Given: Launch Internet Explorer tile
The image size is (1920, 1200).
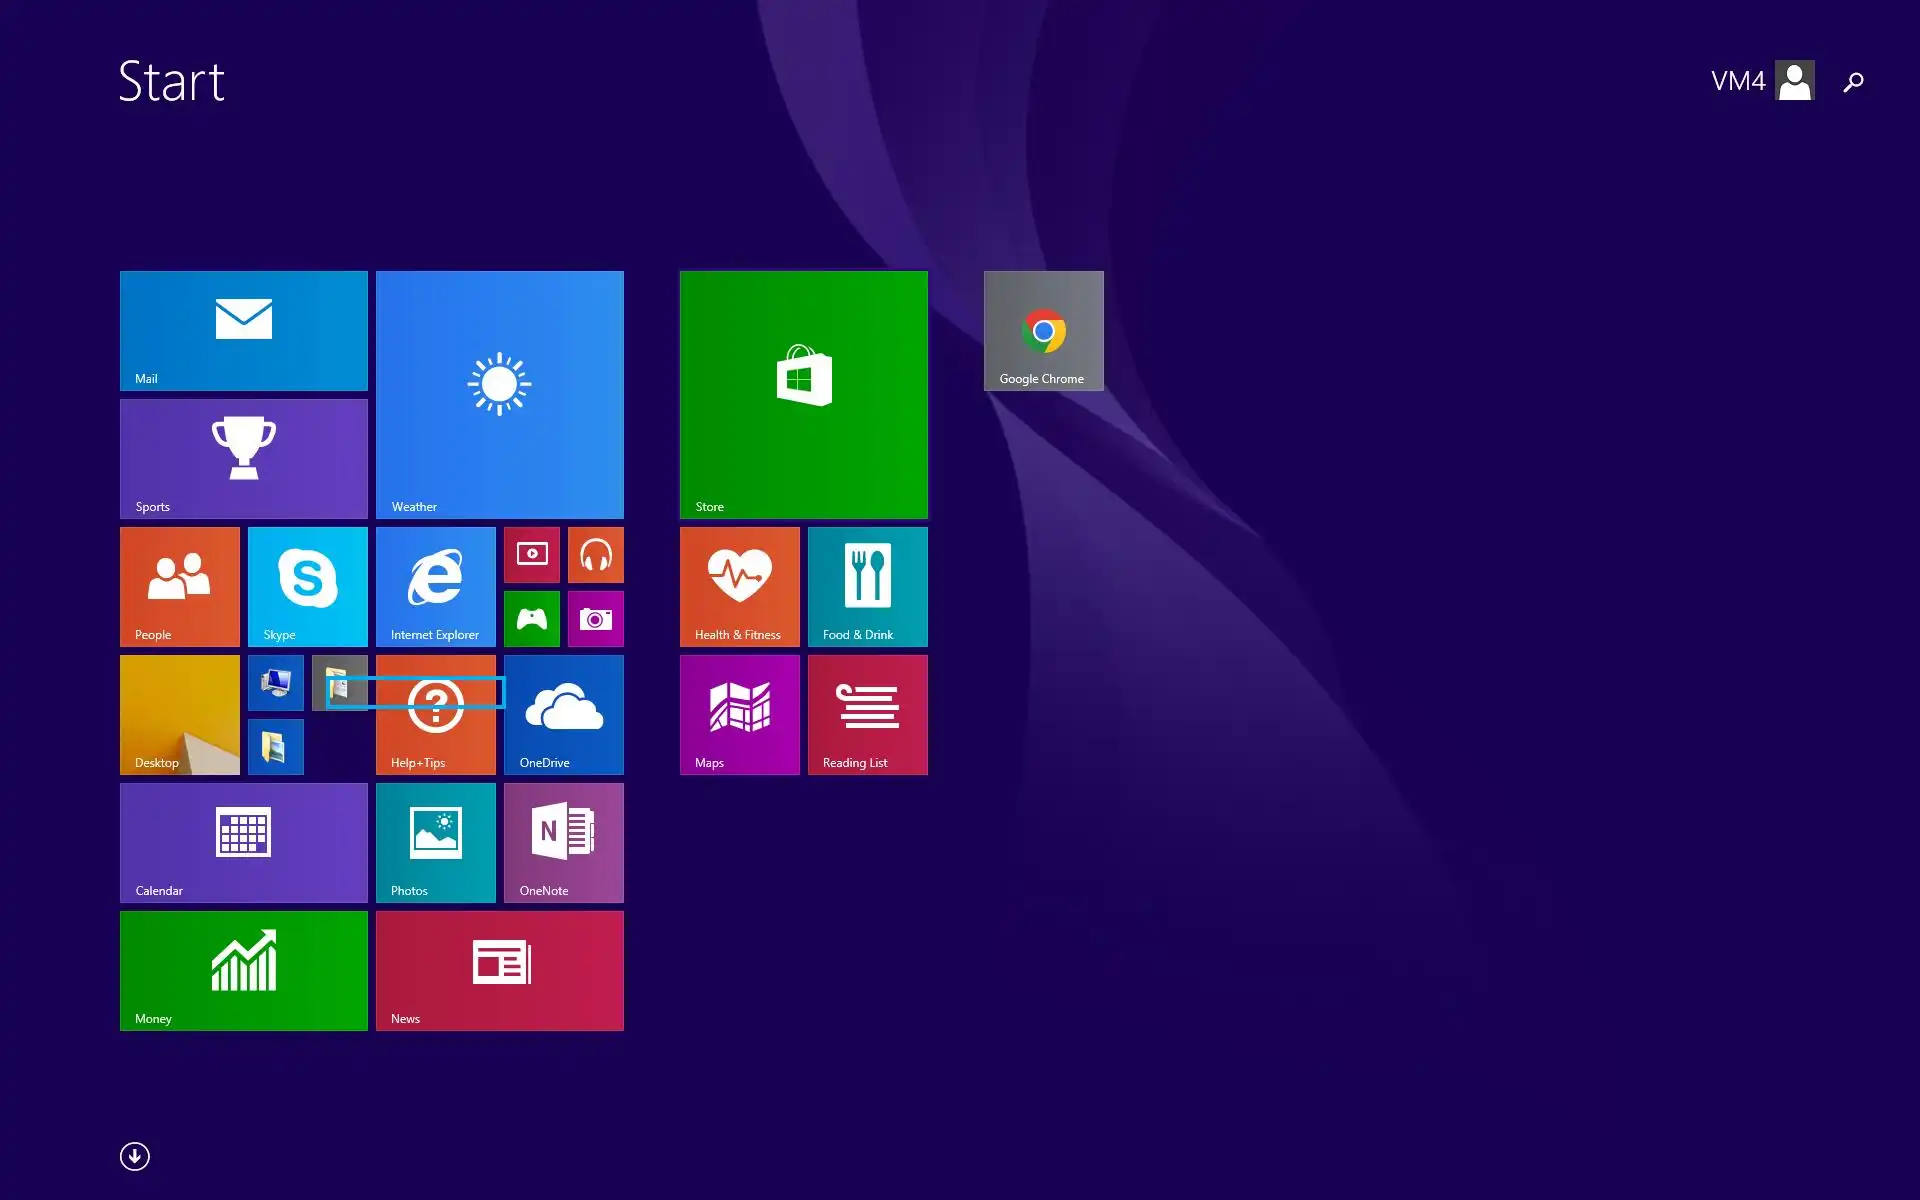Looking at the screenshot, I should 435,586.
